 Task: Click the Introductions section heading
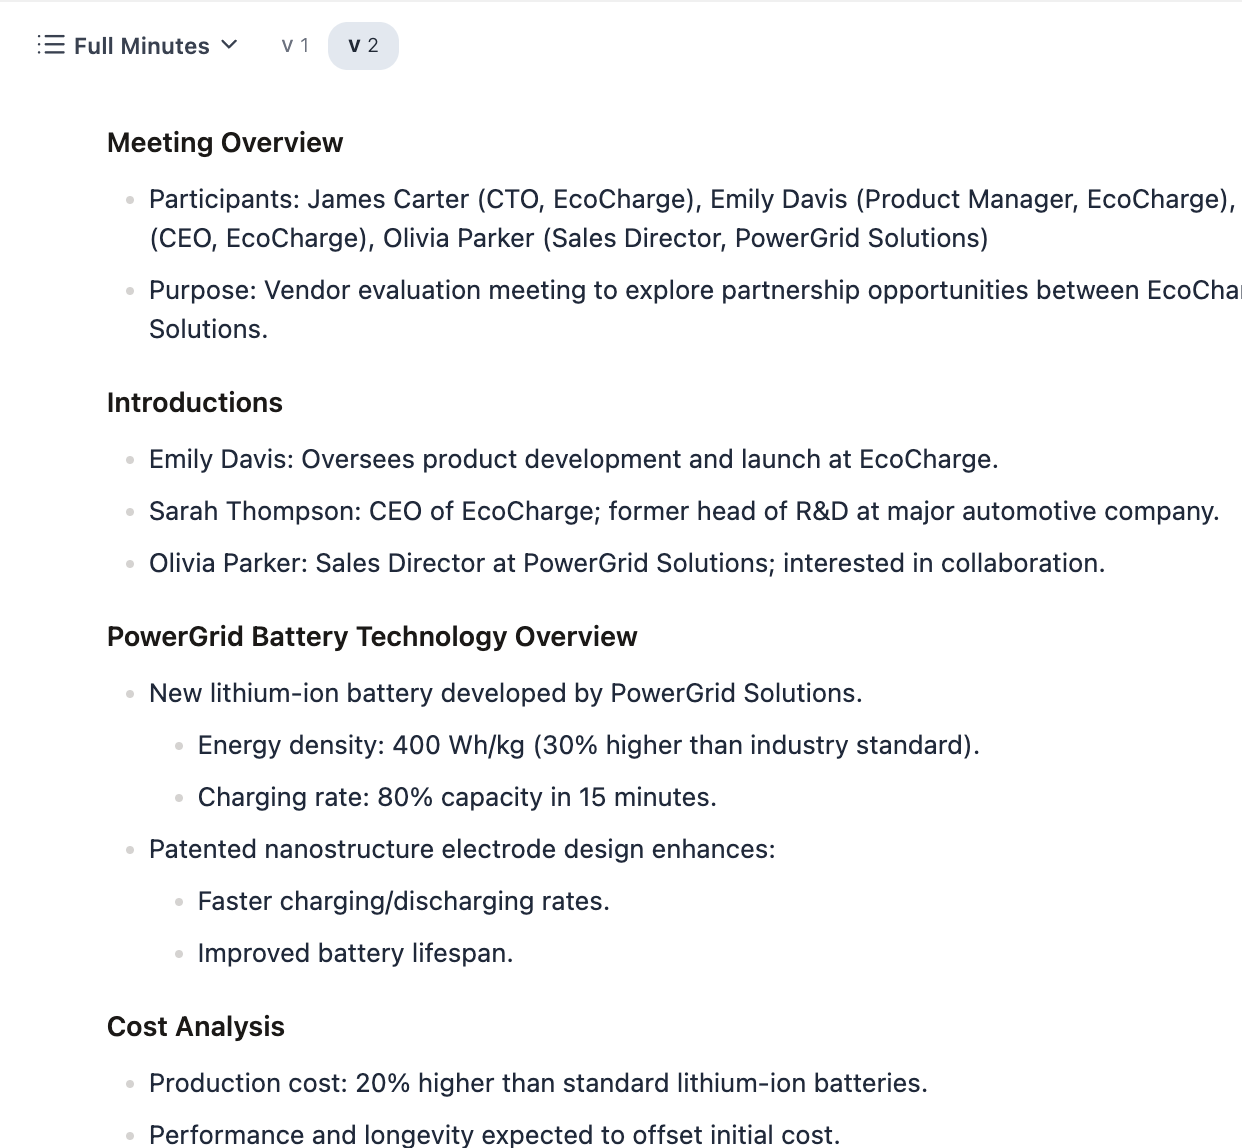click(195, 403)
